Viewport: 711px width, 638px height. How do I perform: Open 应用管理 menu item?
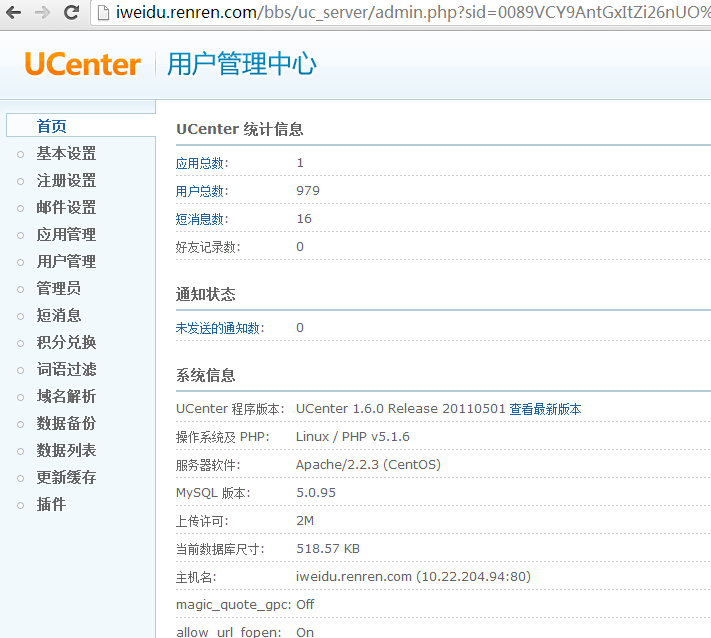tap(66, 234)
